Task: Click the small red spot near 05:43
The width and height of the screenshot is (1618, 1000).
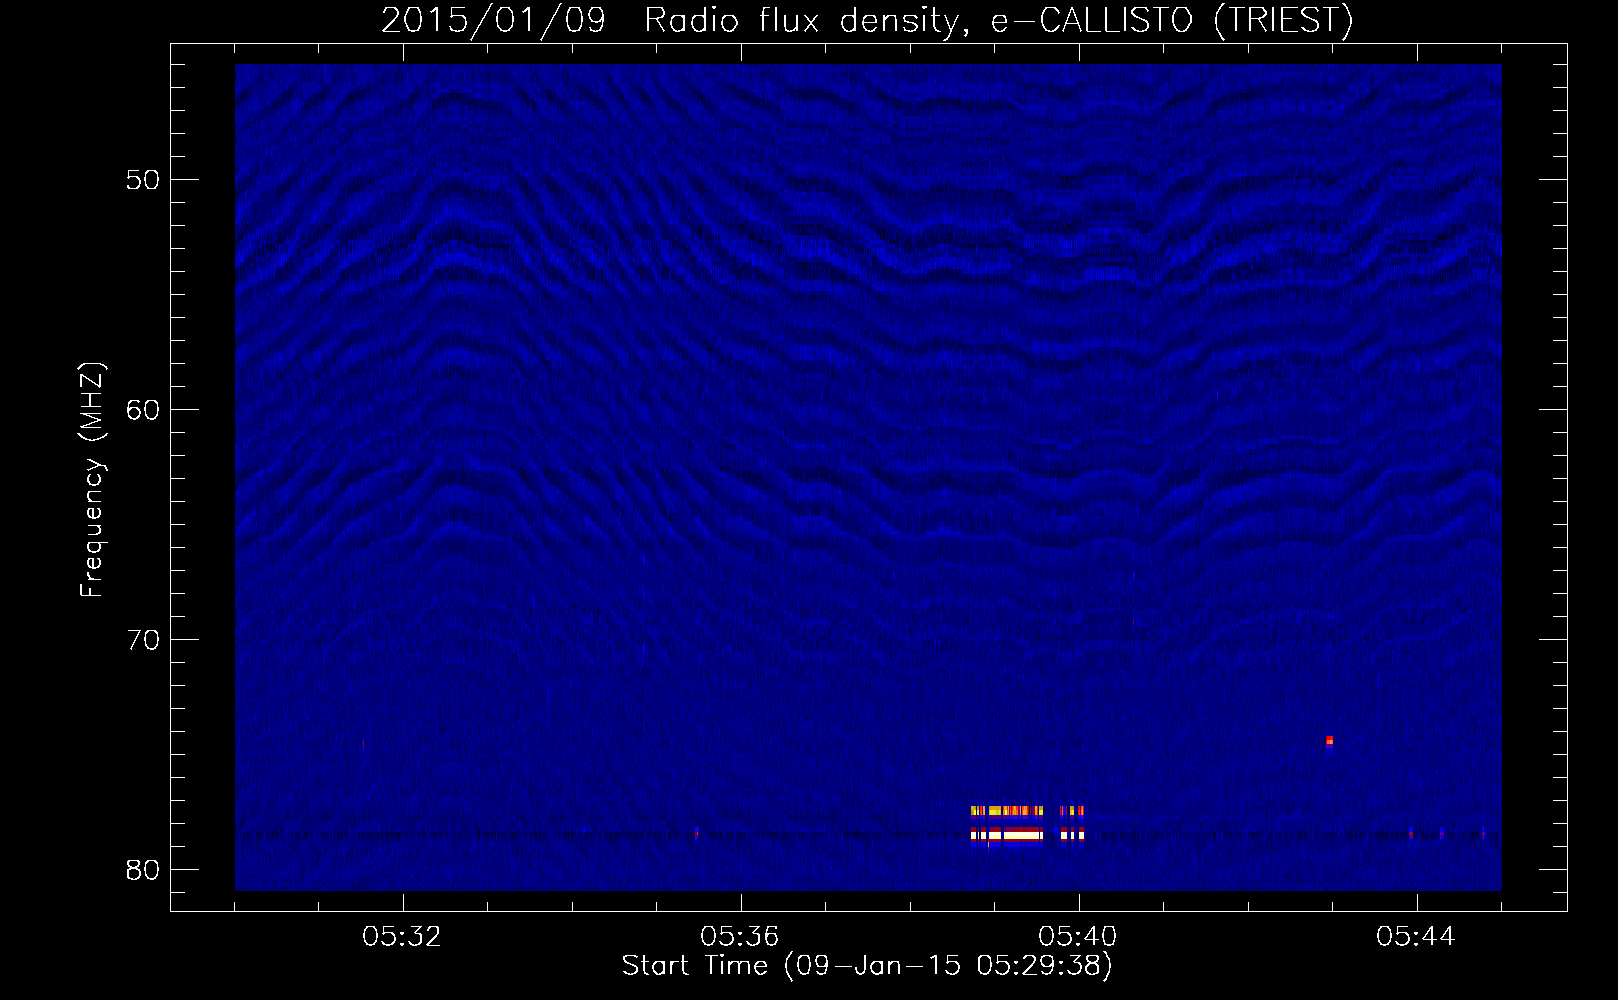Action: point(1329,741)
